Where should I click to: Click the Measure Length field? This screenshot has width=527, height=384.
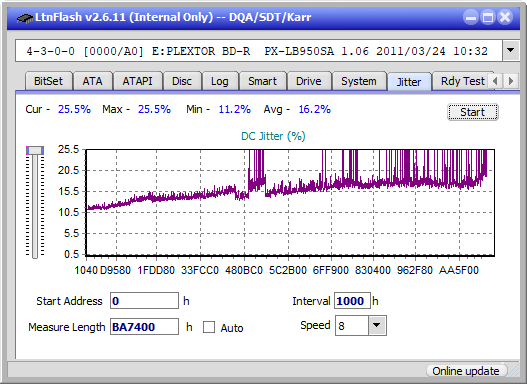145,327
